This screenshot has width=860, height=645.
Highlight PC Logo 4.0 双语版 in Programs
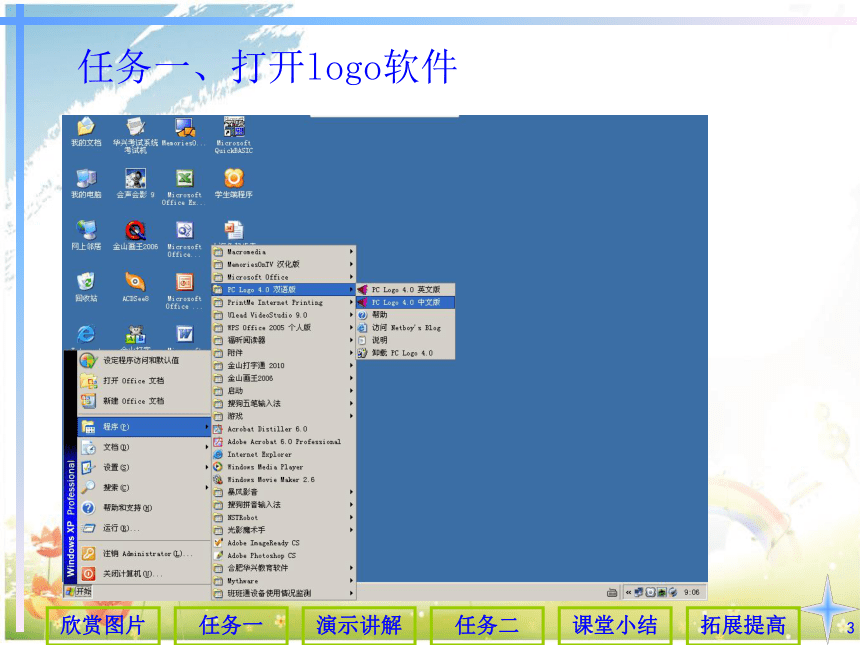pyautogui.click(x=284, y=290)
